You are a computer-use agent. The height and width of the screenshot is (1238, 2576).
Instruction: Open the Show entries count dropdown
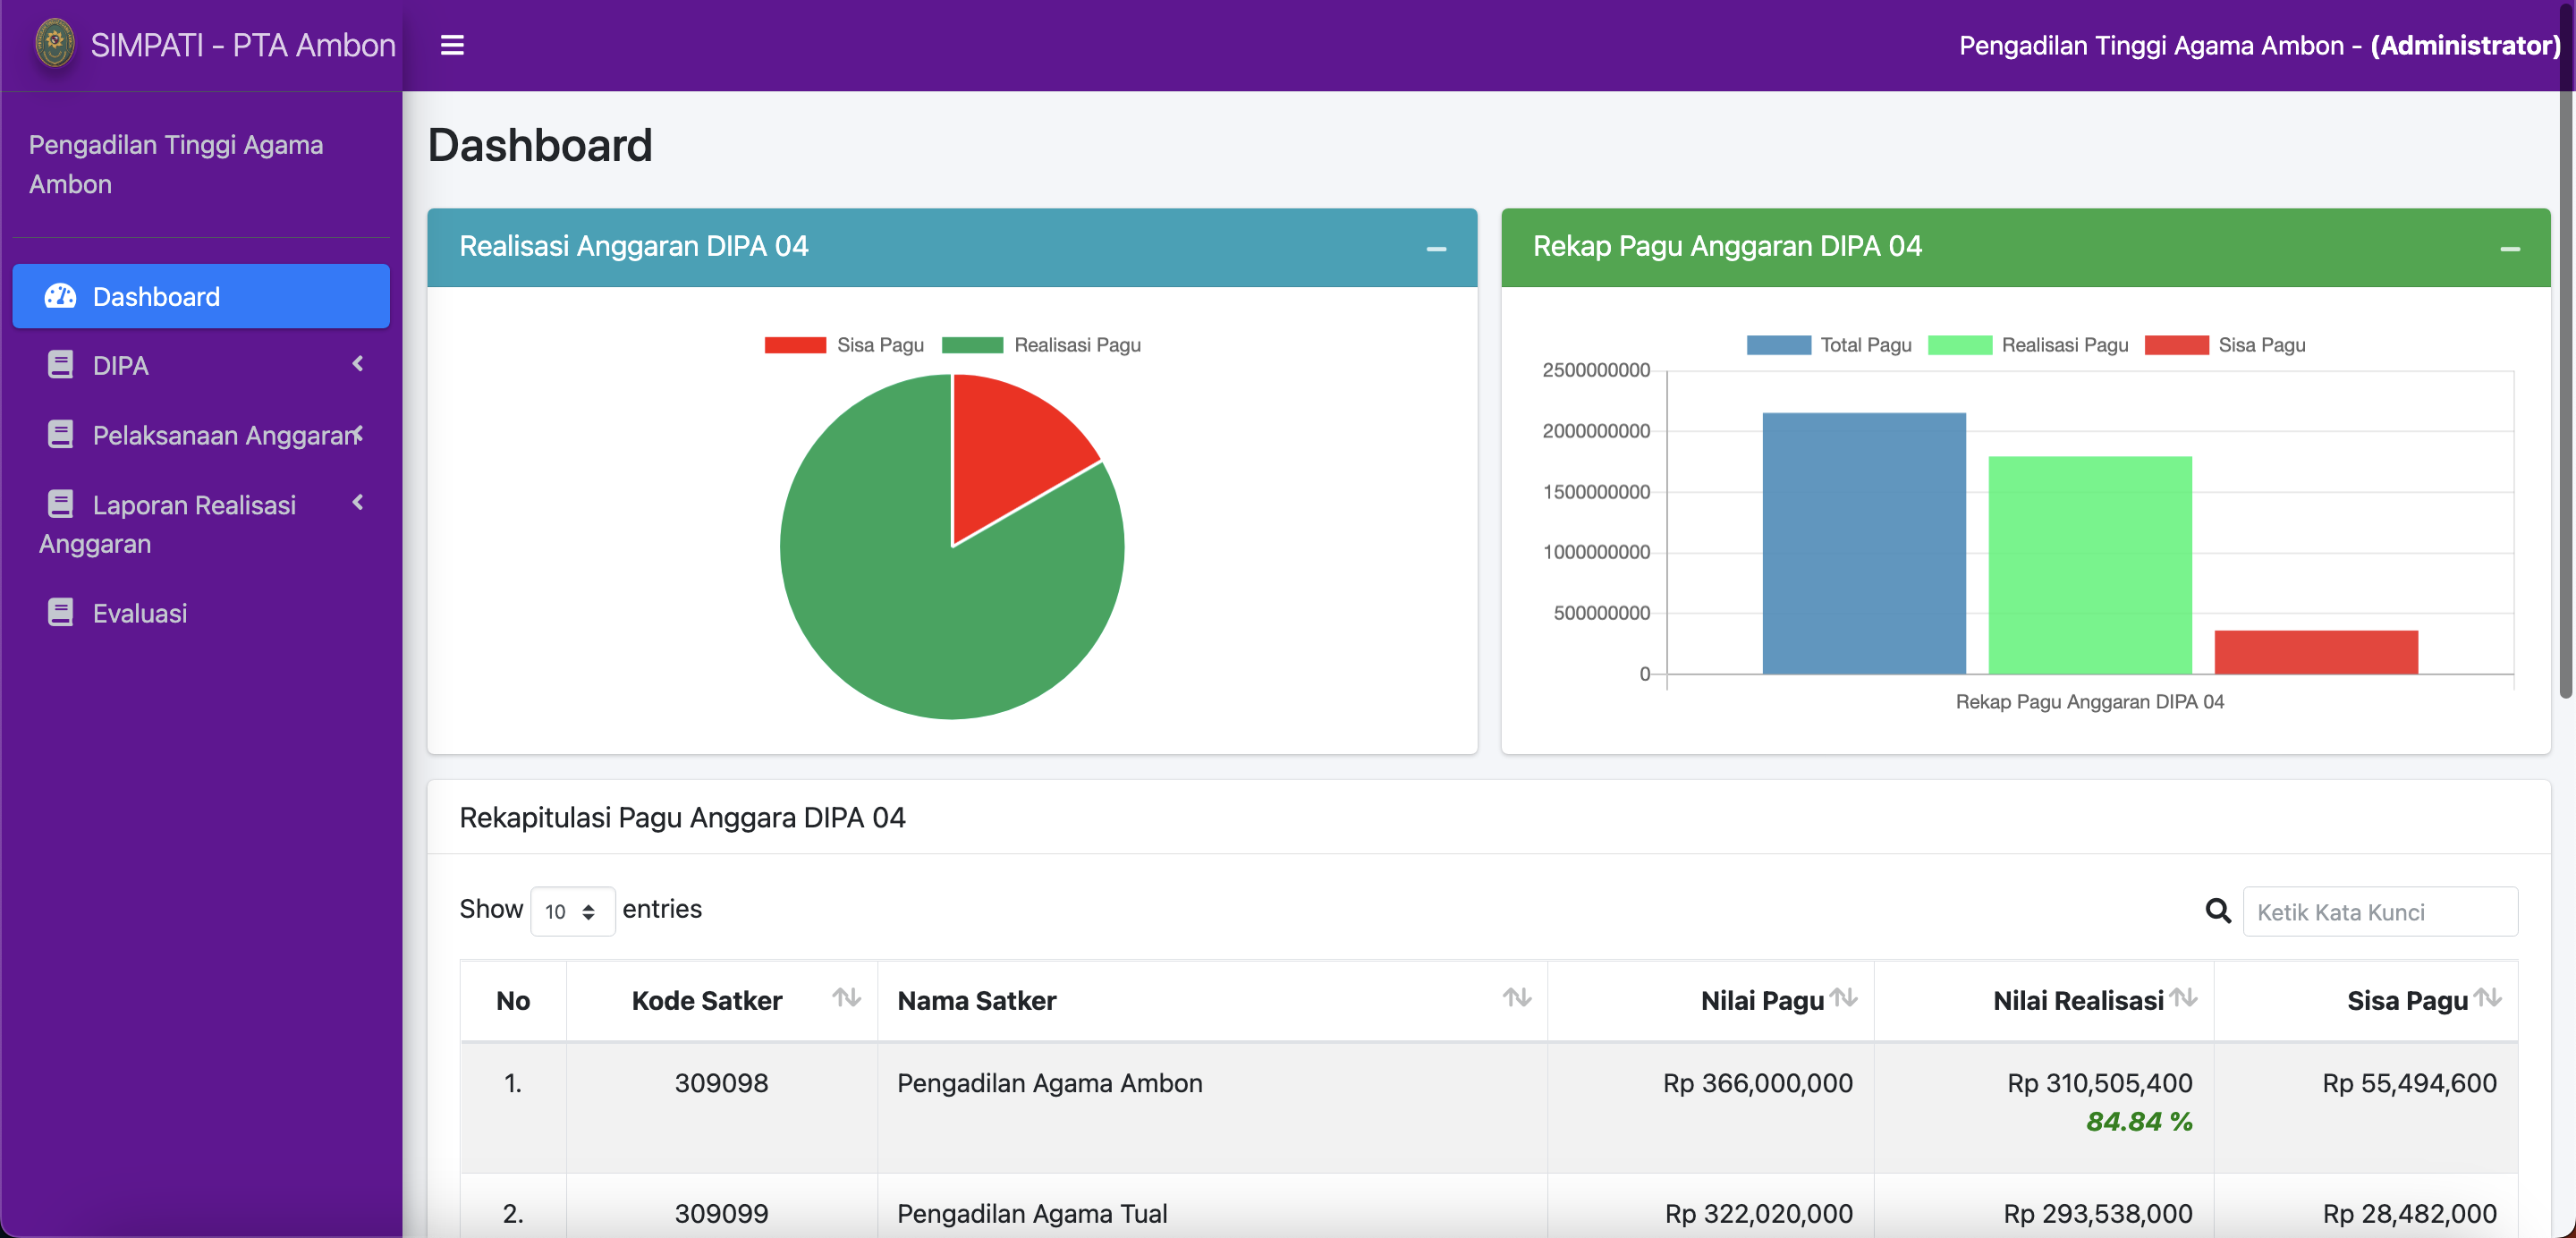click(x=572, y=911)
